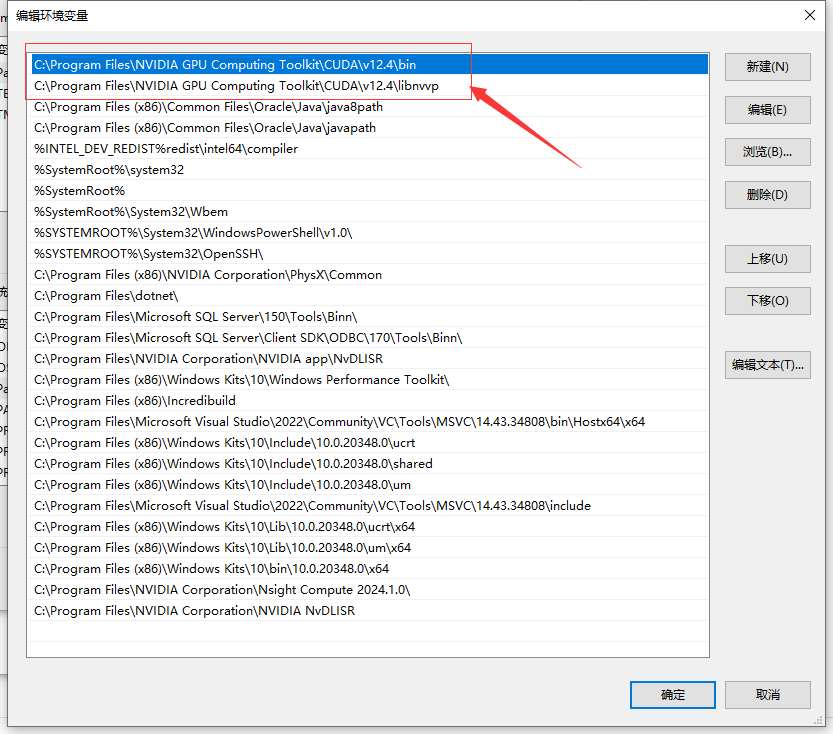Click the 删除(D) button
Screen dimensions: 833x734
click(x=767, y=195)
